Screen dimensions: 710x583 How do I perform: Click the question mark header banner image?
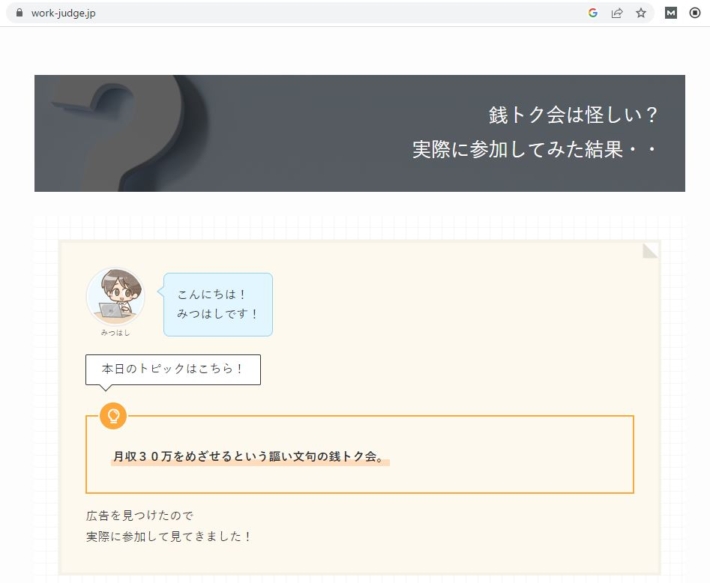[360, 134]
